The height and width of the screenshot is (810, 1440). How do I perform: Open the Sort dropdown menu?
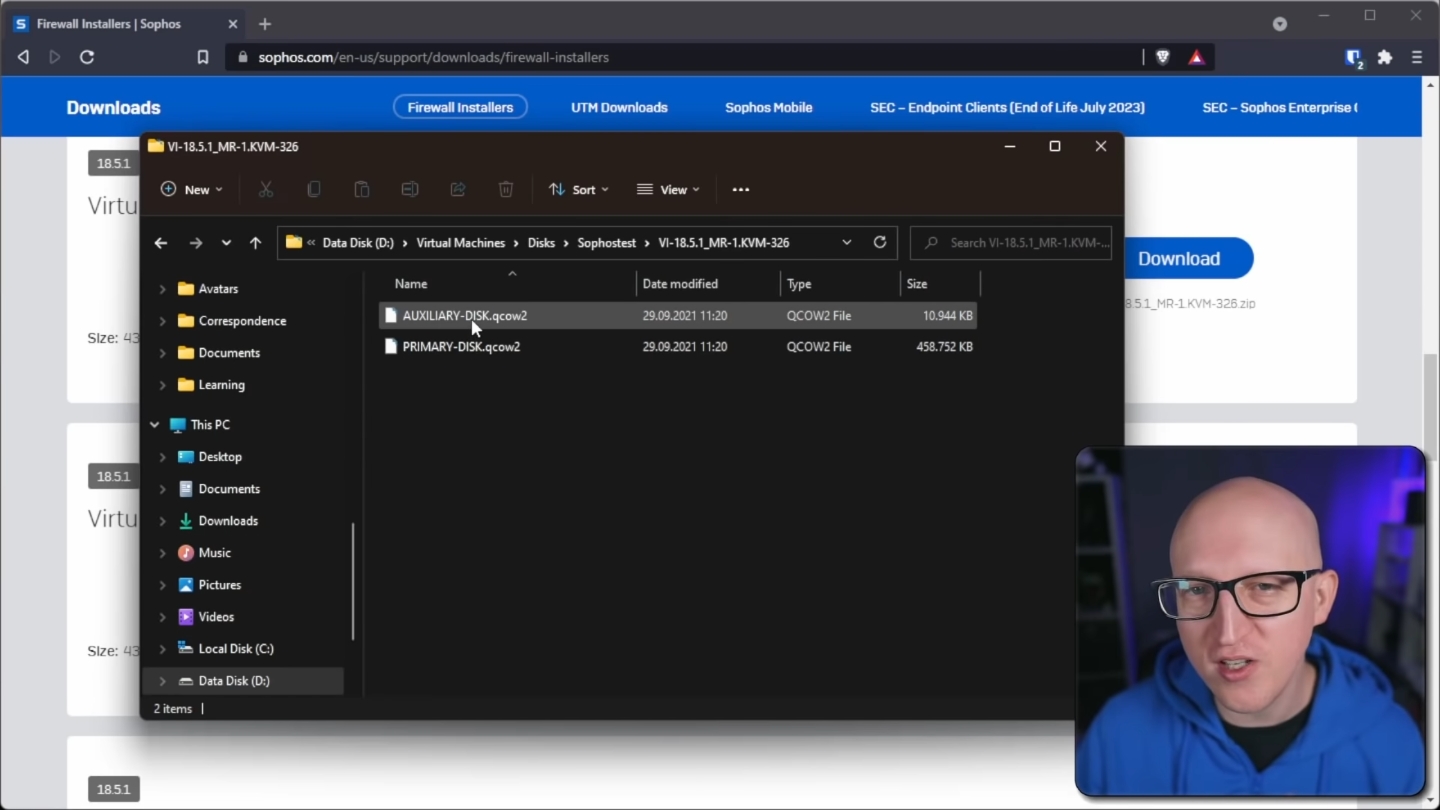[x=579, y=189]
